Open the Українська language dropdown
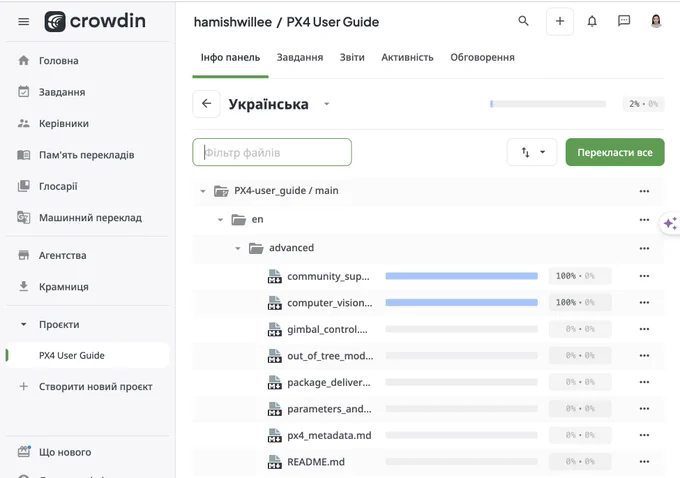Viewport: 680px width, 478px height. coord(327,104)
